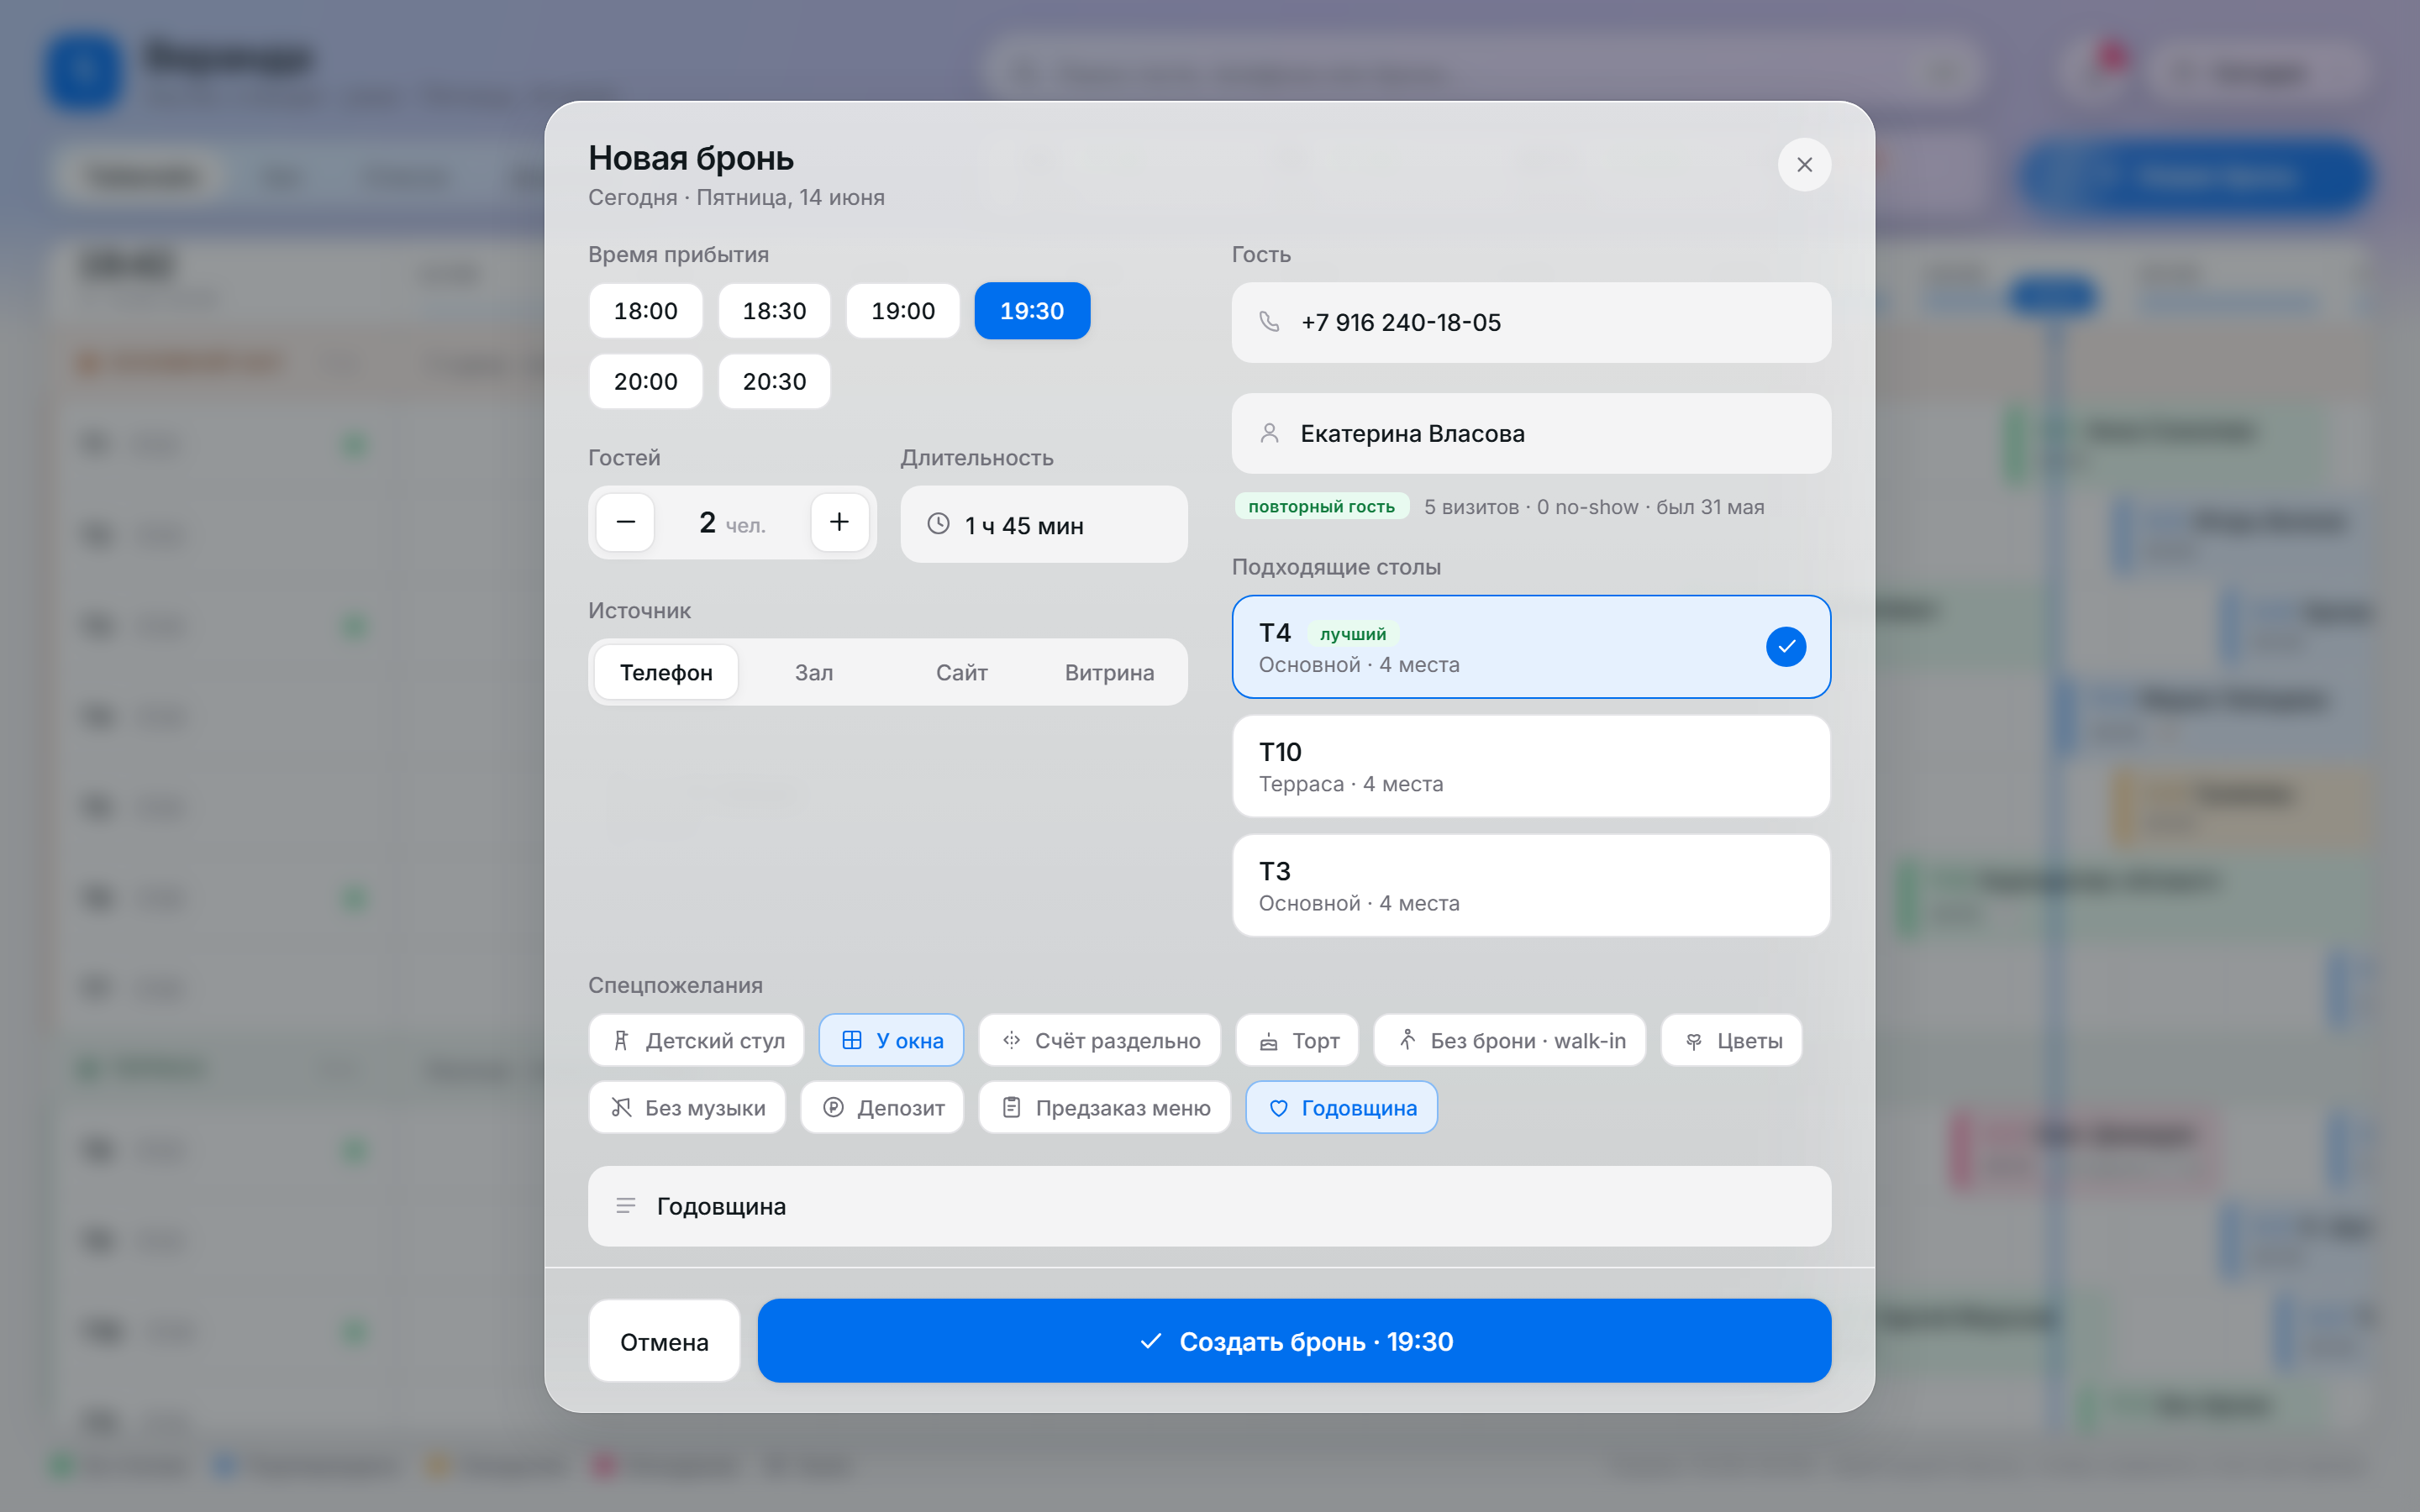Toggle Цветы special request
The height and width of the screenshot is (1512, 2420).
[1731, 1040]
